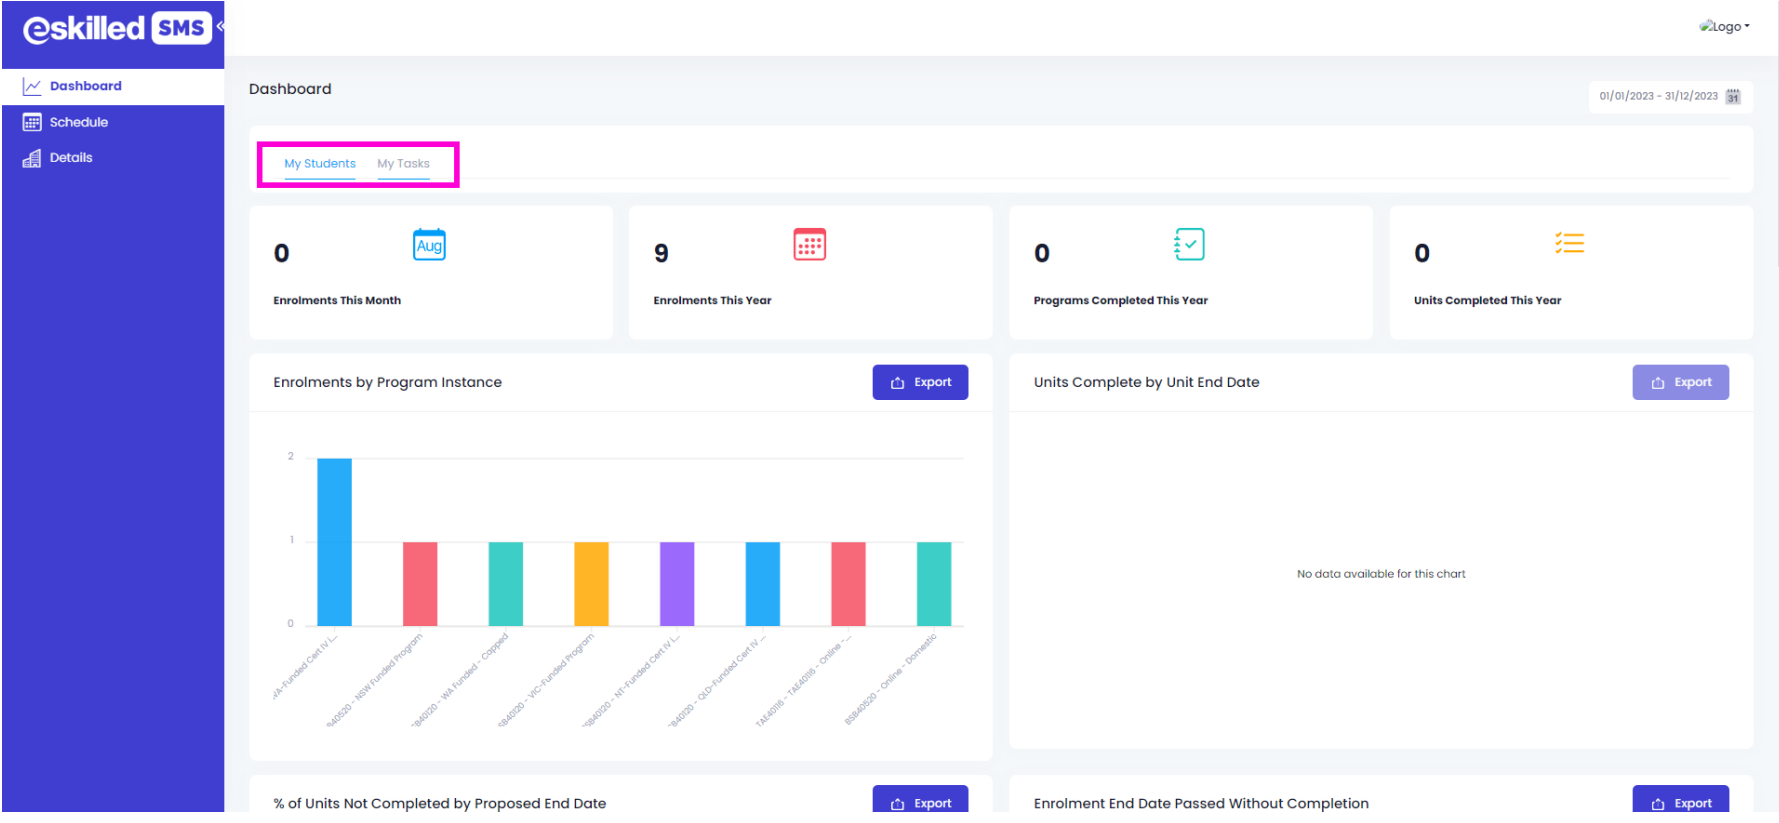The image size is (1779, 823).
Task: Click the 'Units Completed This Year' label
Action: coord(1487,300)
